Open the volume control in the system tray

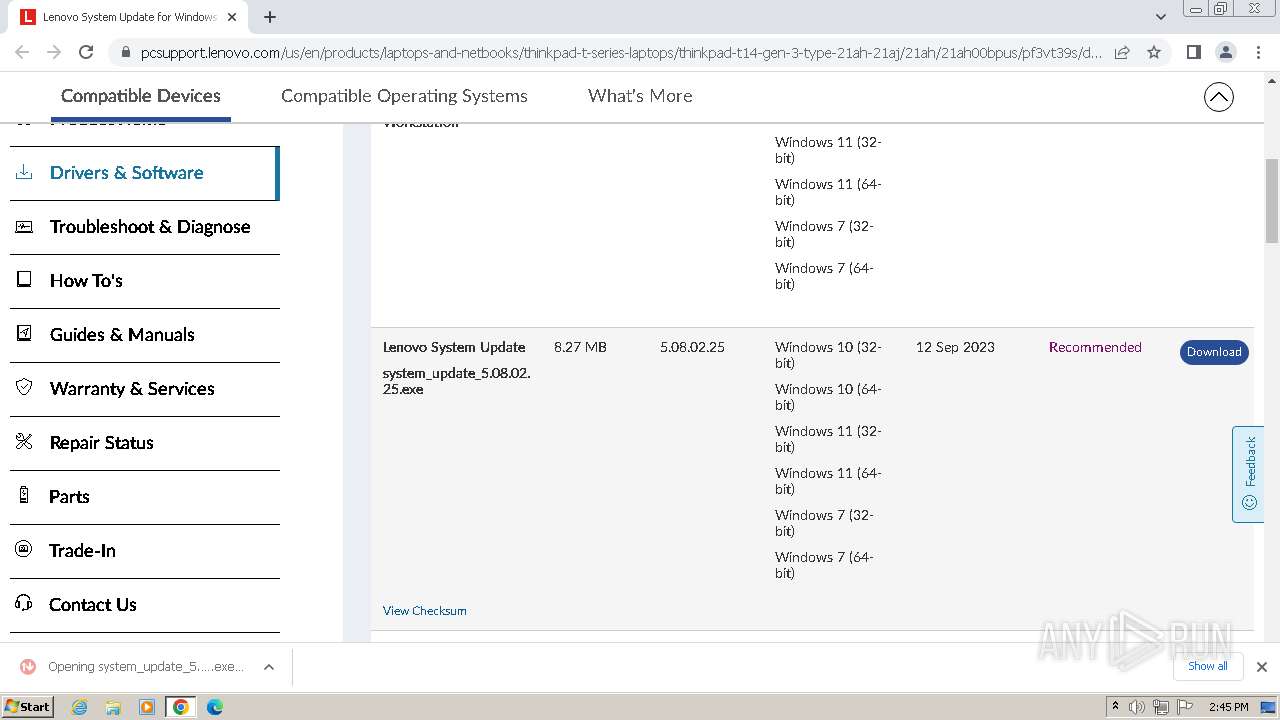pos(1137,707)
